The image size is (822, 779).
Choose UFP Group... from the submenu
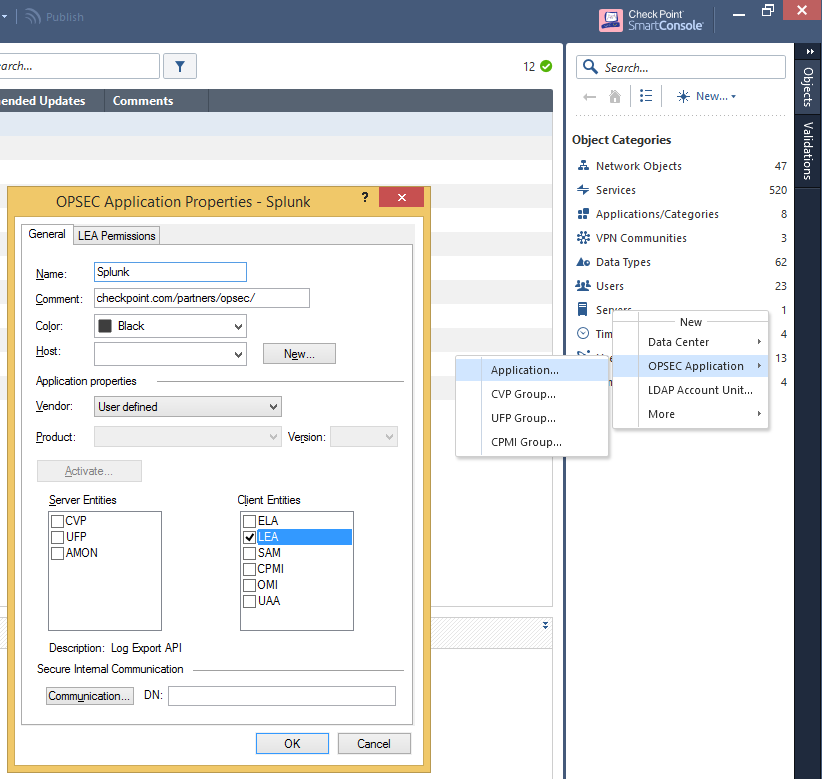532,418
